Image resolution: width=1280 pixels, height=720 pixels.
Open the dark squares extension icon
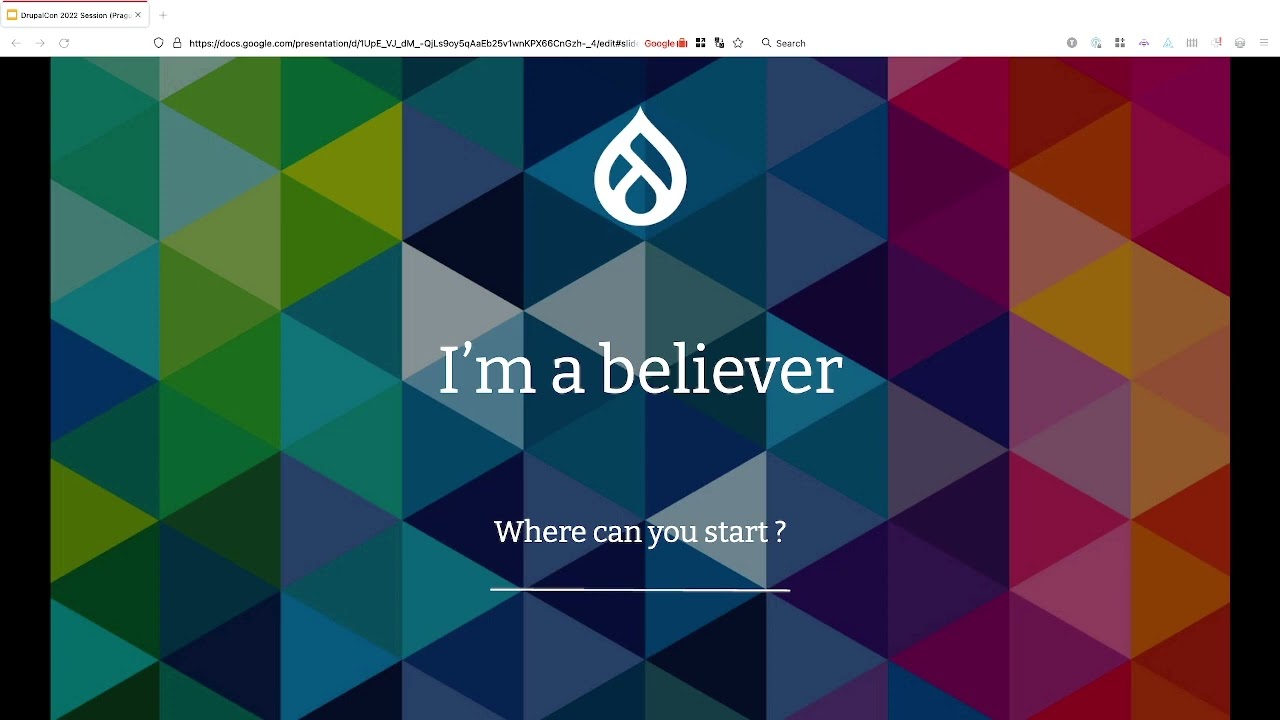pos(1120,43)
